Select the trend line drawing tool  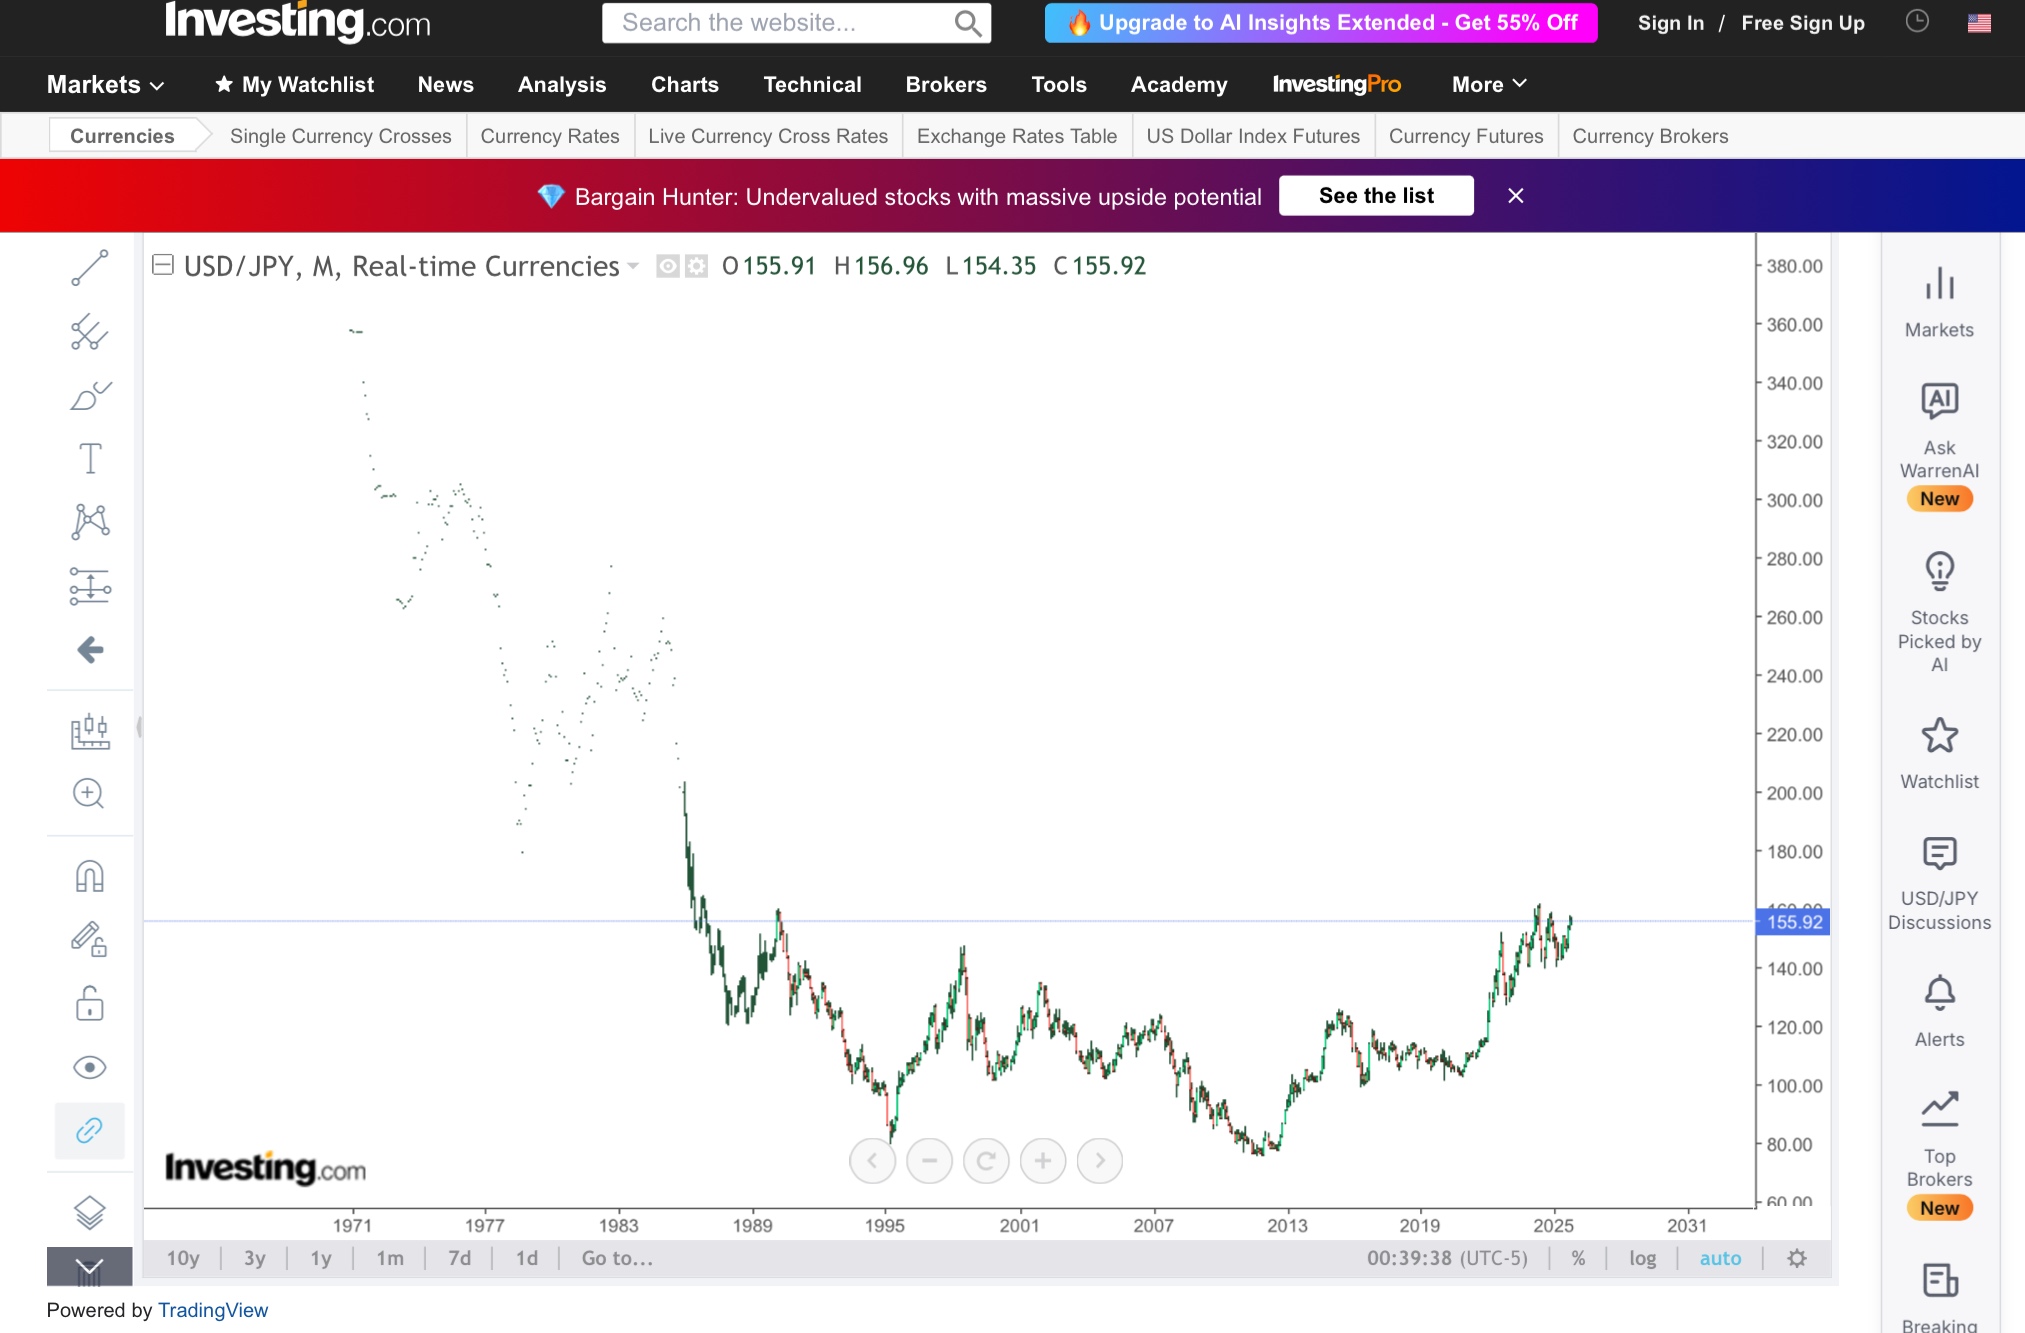point(89,268)
